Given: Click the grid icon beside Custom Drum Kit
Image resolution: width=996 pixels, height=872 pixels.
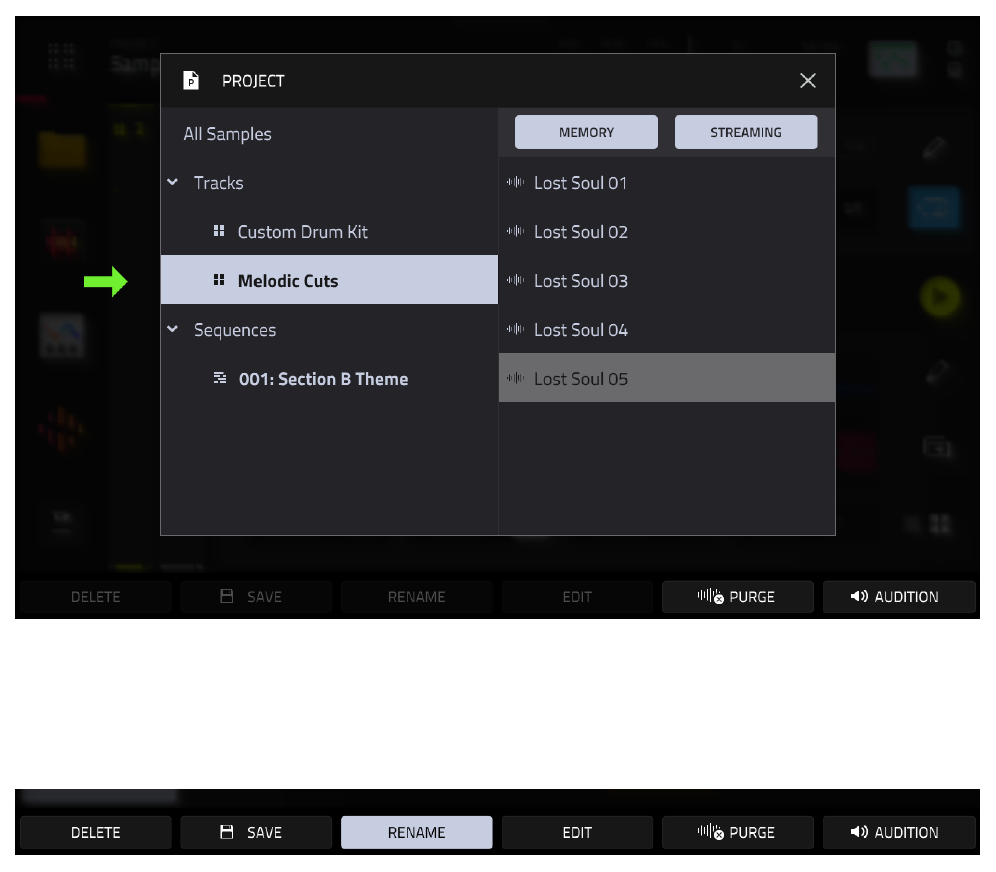Looking at the screenshot, I should click(x=219, y=231).
